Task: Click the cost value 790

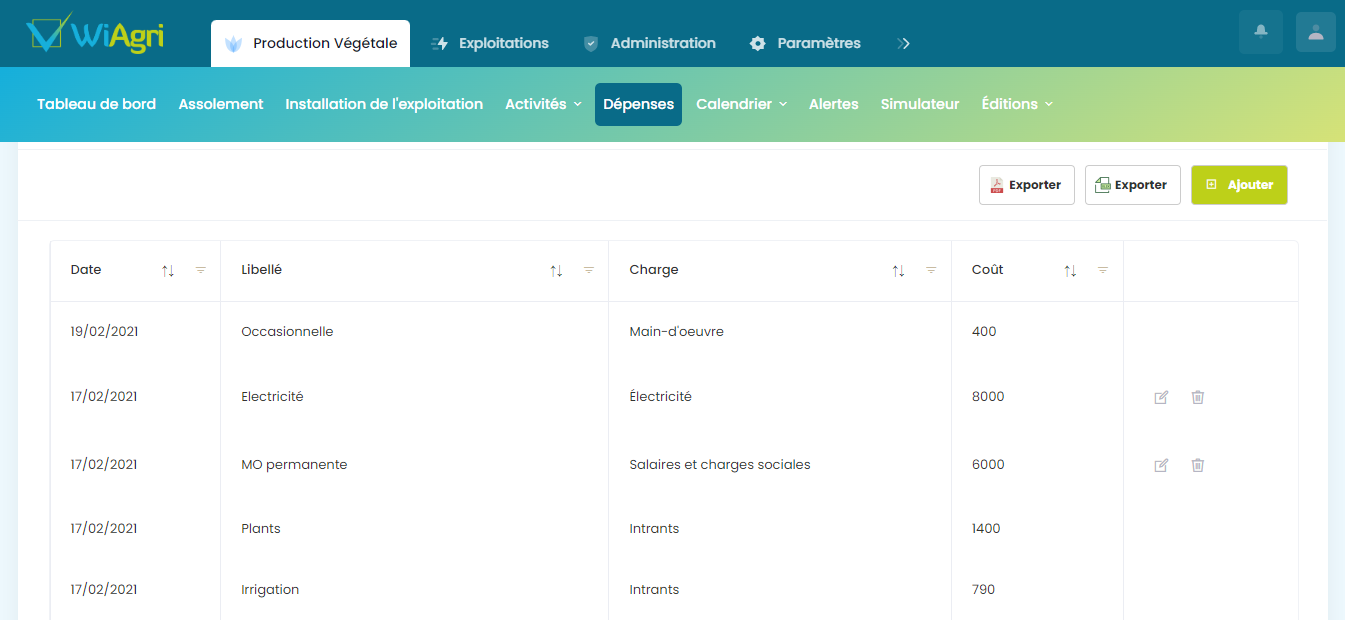Action: [x=983, y=590]
